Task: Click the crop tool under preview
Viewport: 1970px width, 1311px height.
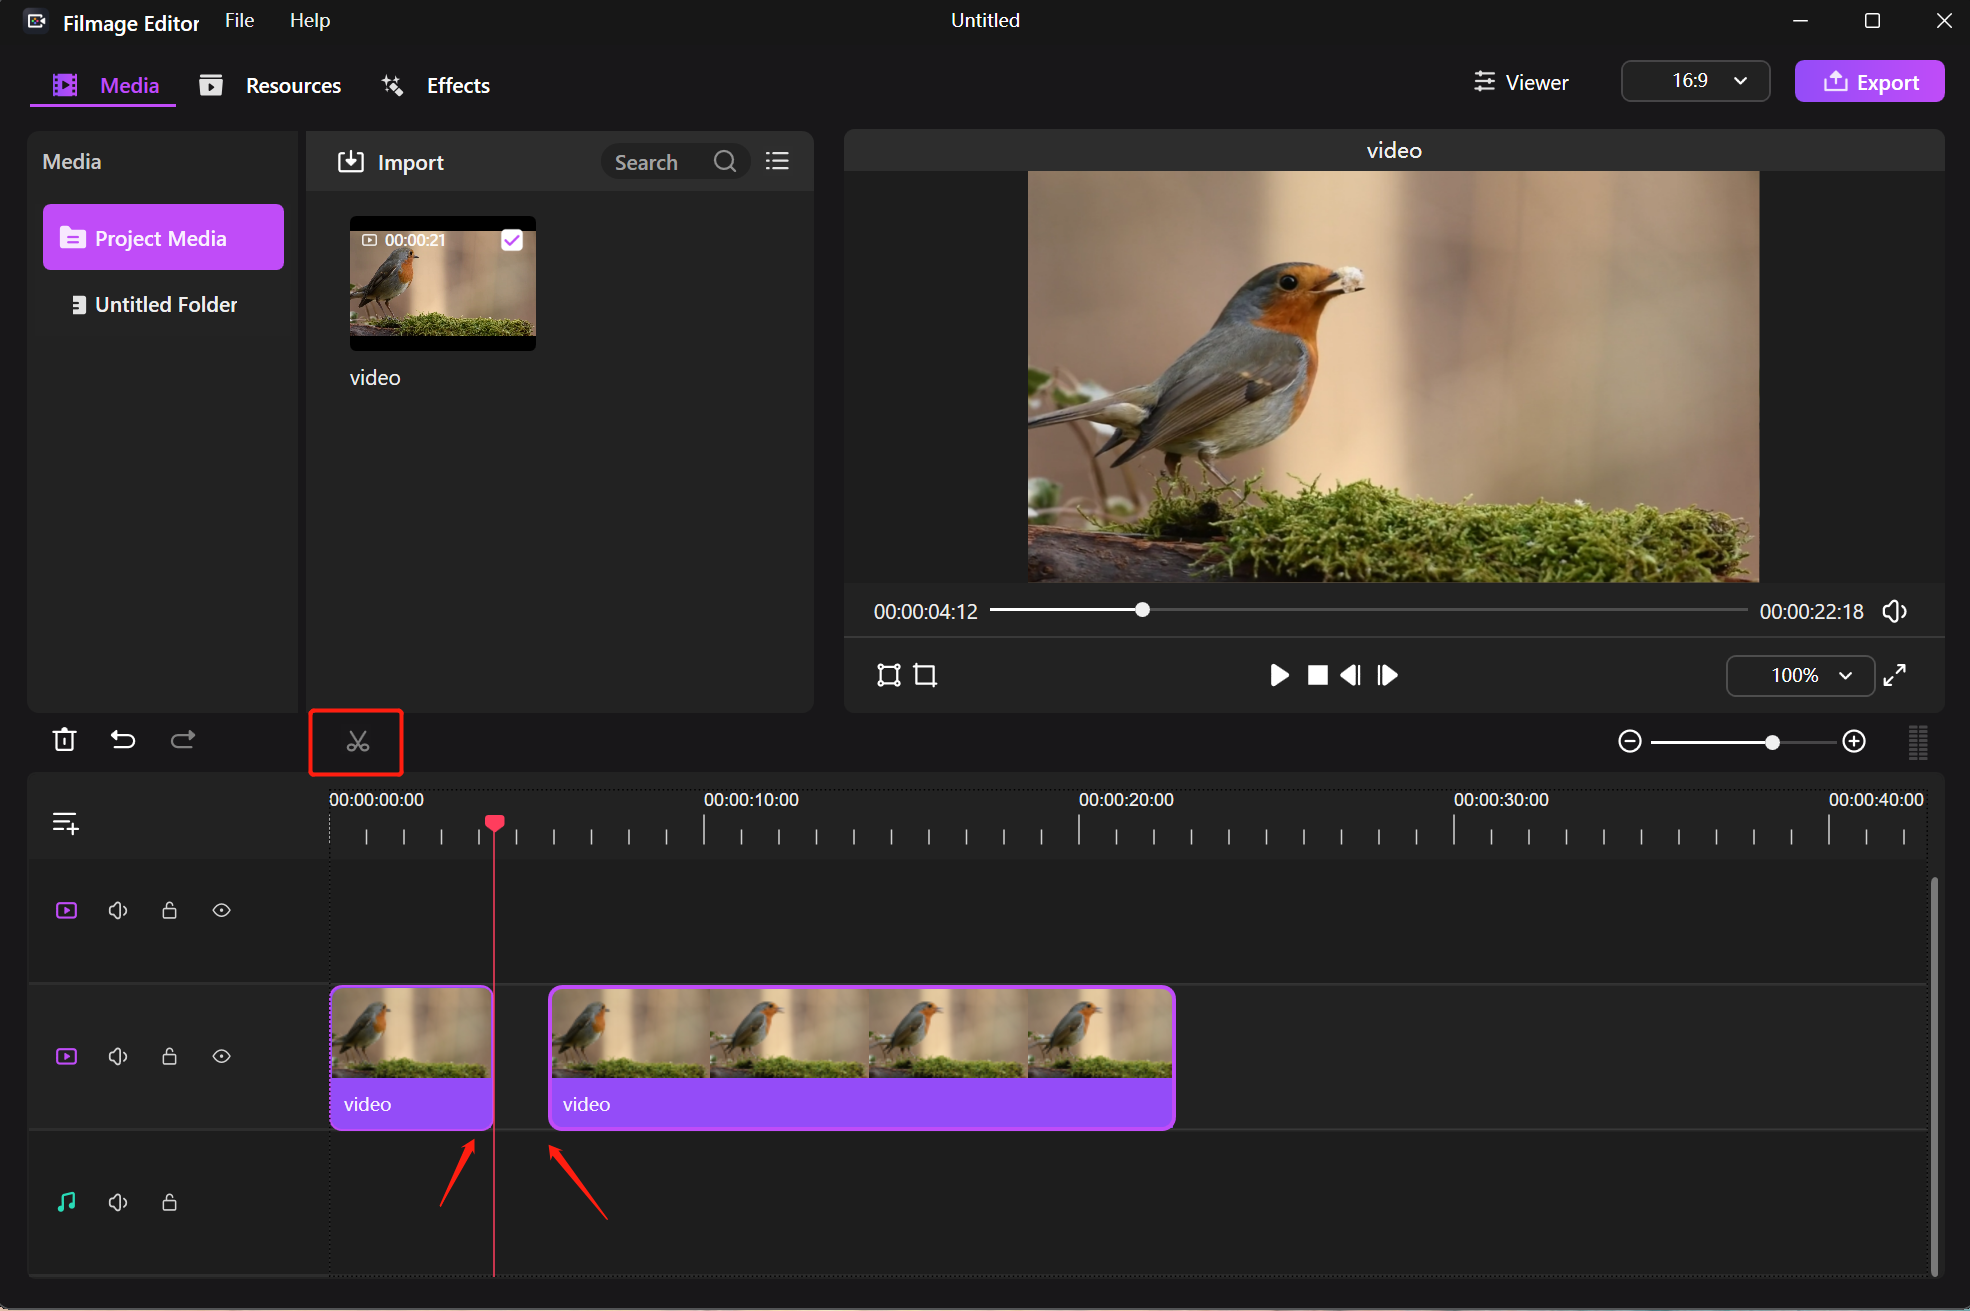Action: (x=926, y=675)
